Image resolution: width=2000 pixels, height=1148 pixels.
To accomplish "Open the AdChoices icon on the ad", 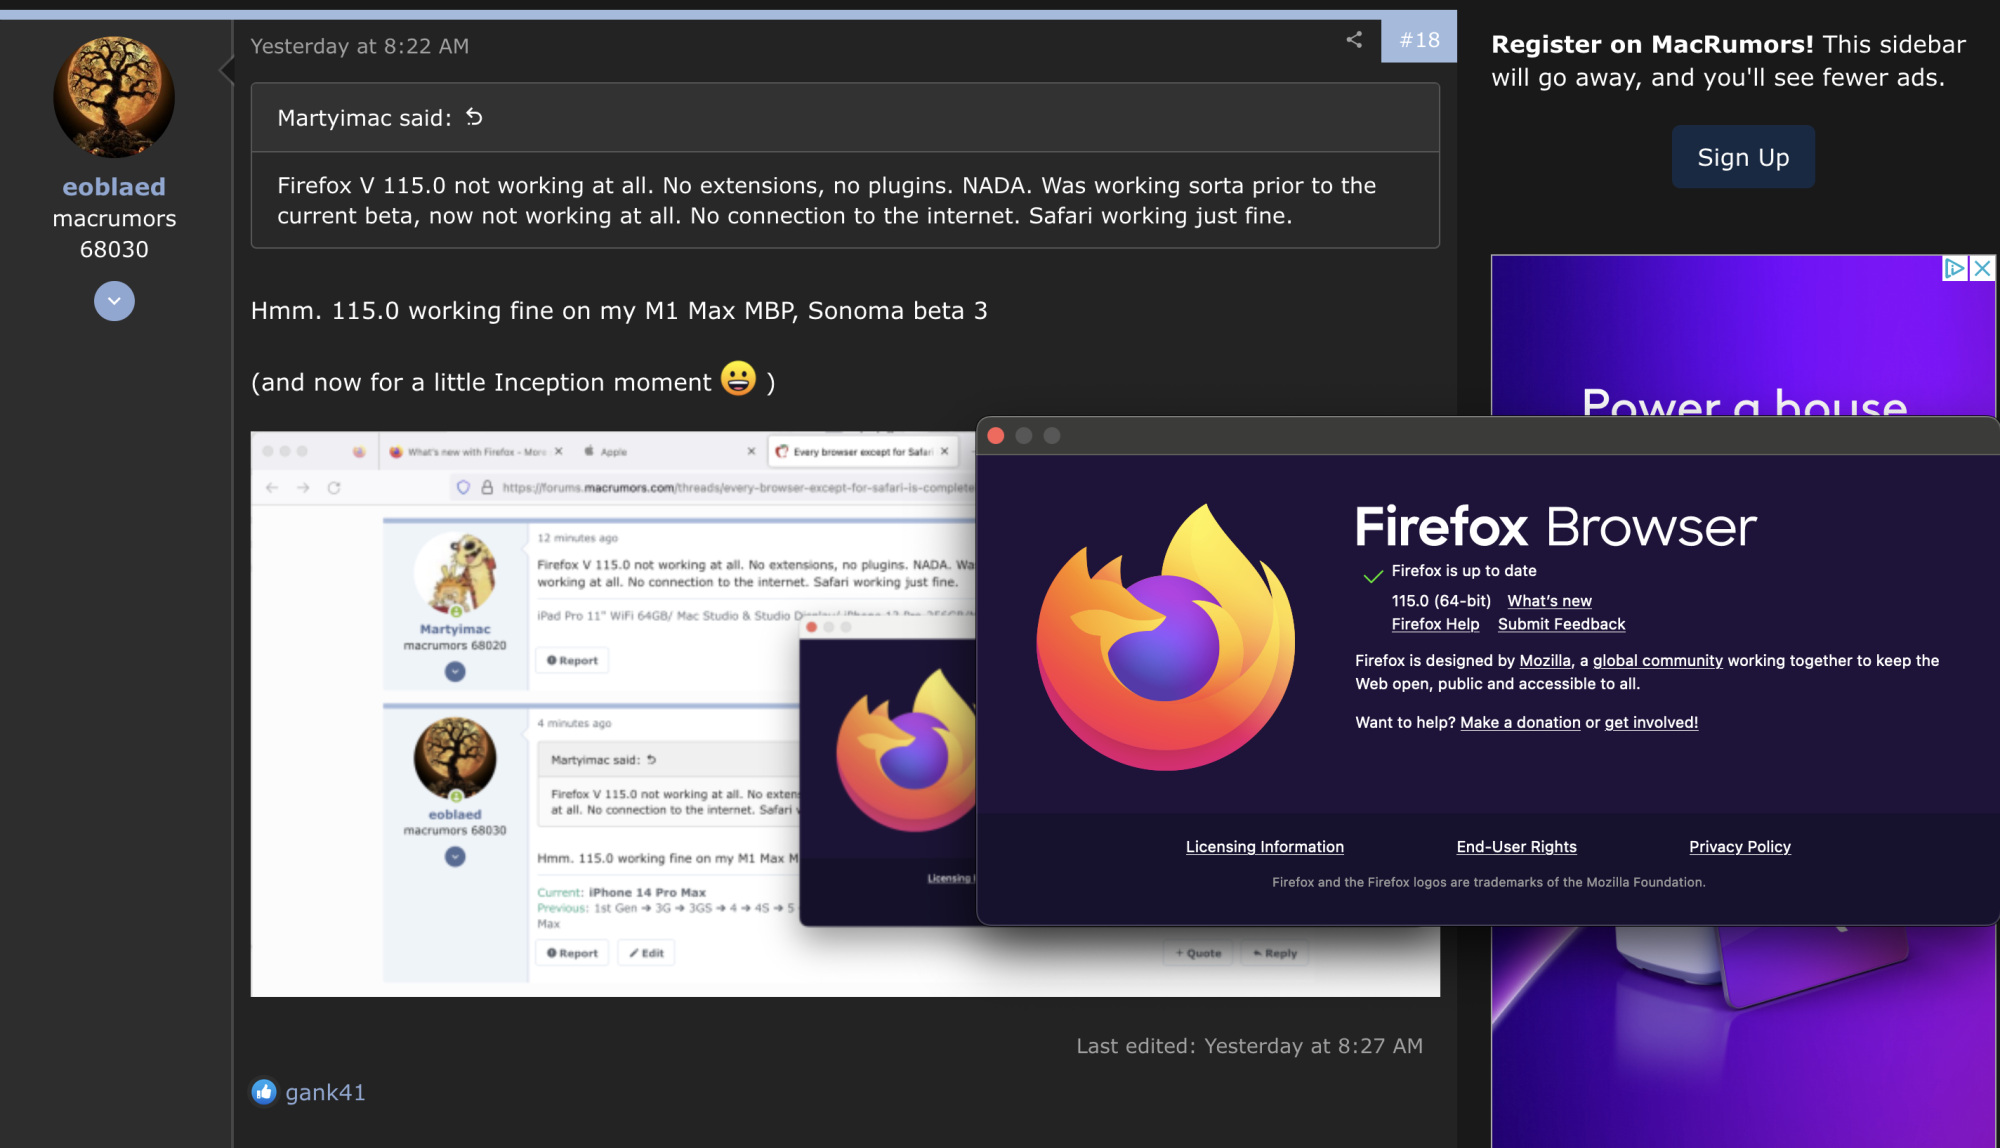I will [x=1954, y=268].
